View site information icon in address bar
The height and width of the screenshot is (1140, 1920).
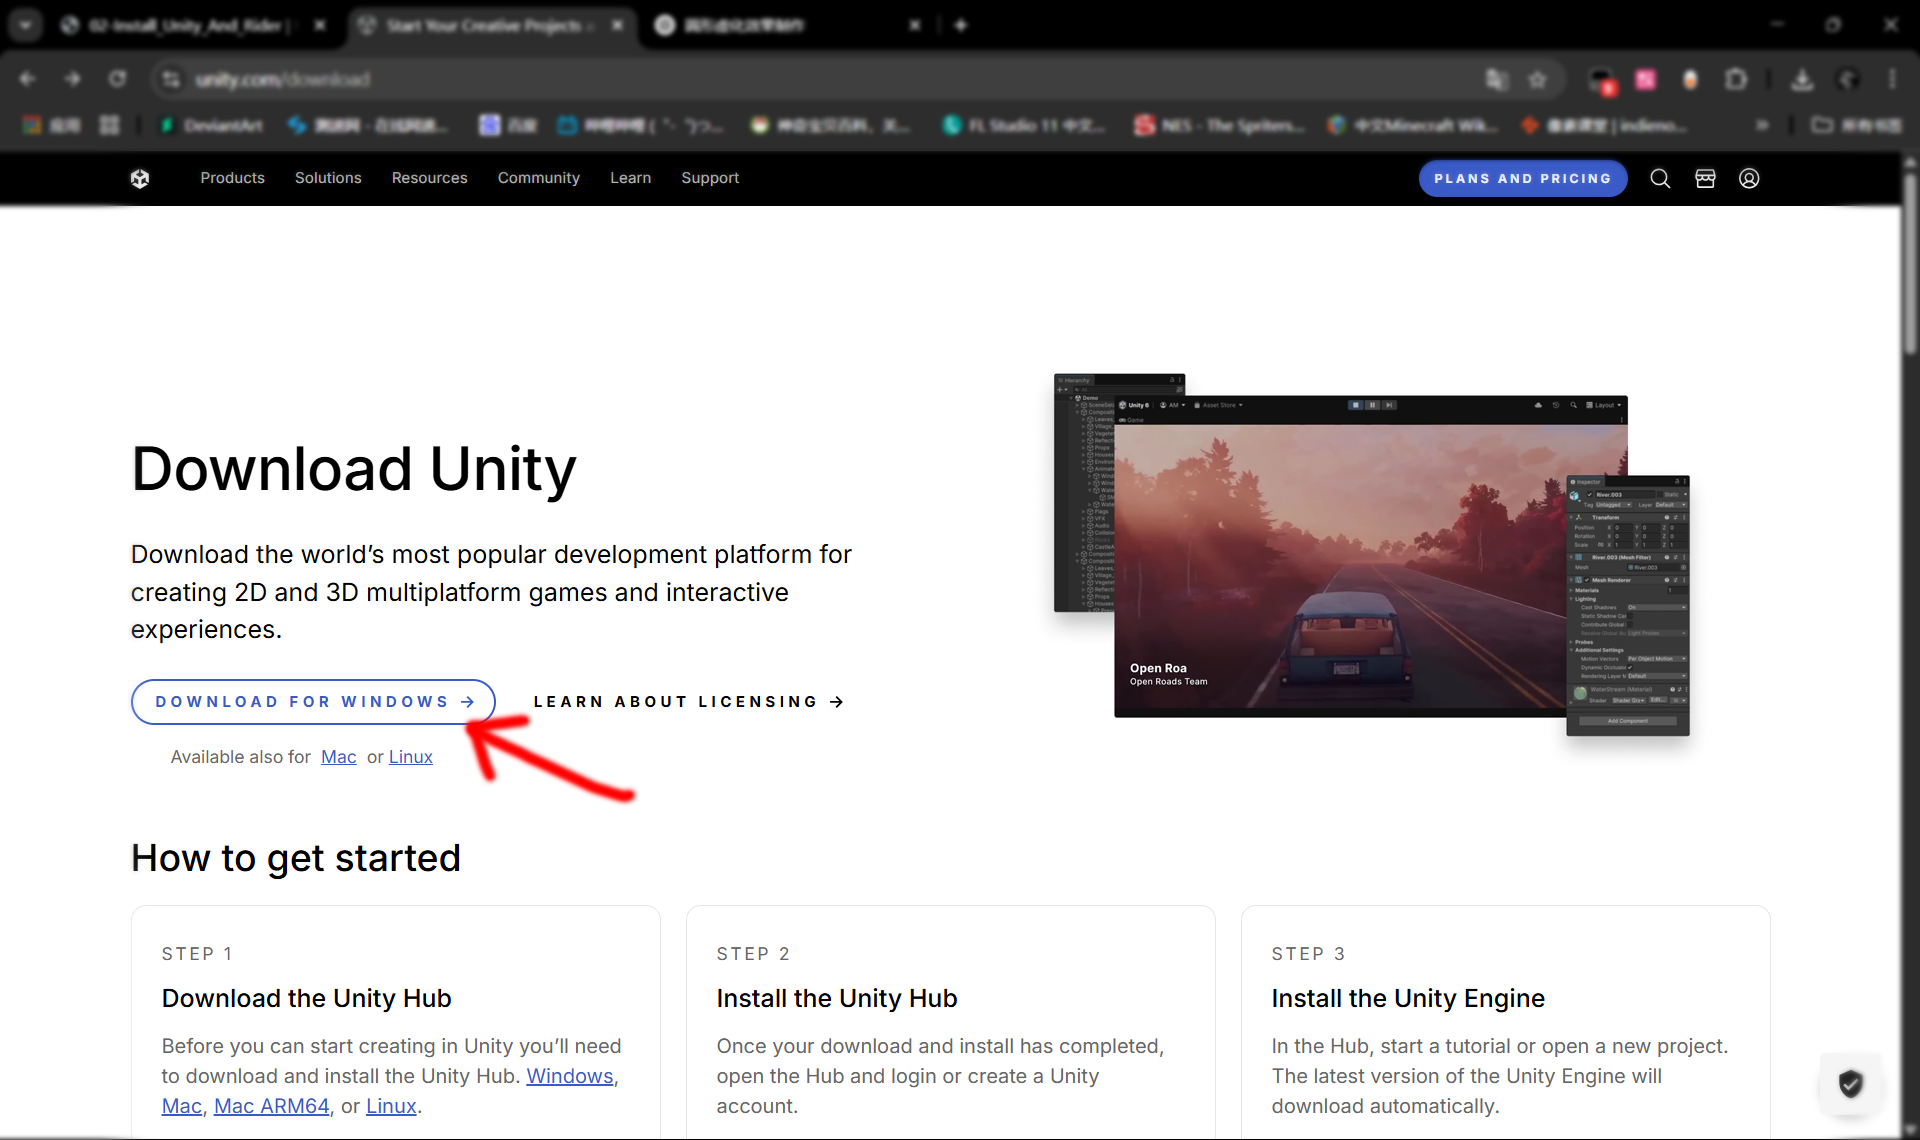172,79
